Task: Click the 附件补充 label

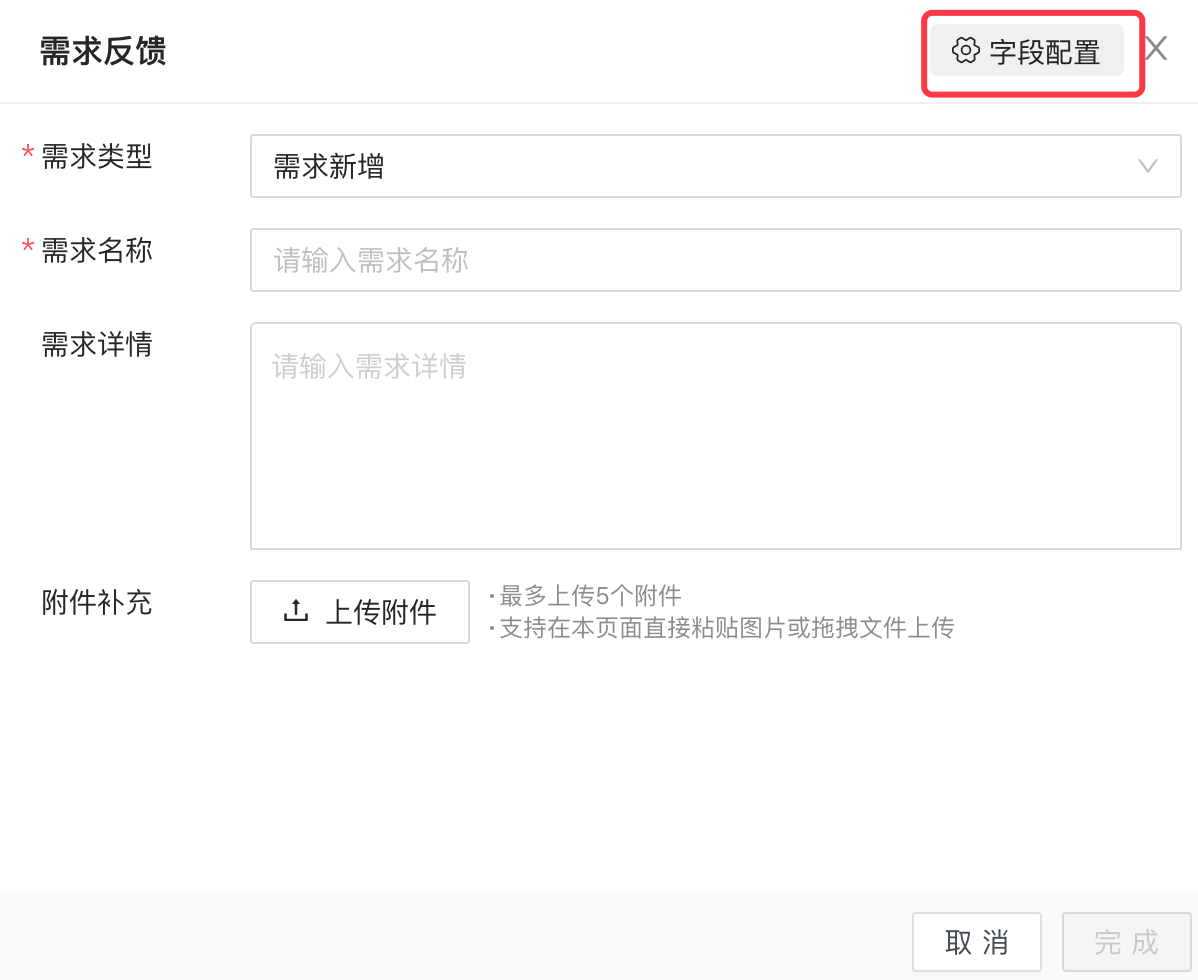Action: click(97, 602)
